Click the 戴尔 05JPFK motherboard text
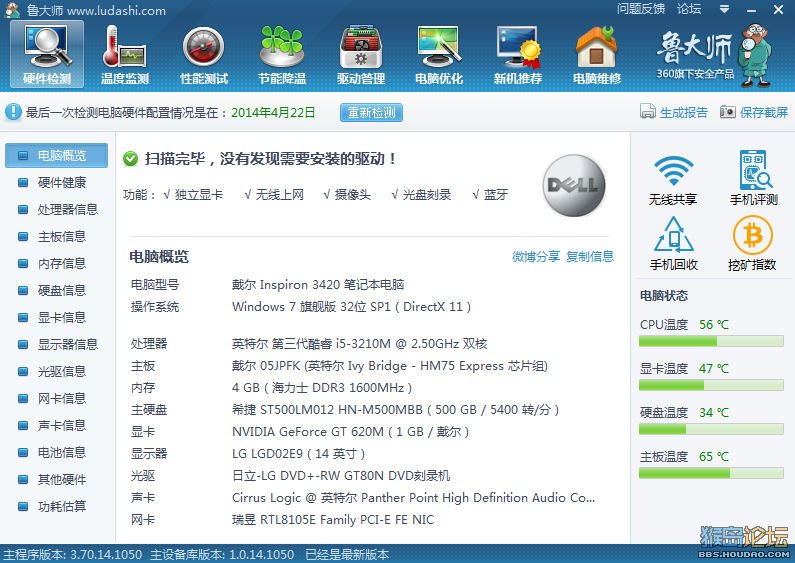Image resolution: width=795 pixels, height=563 pixels. click(390, 366)
